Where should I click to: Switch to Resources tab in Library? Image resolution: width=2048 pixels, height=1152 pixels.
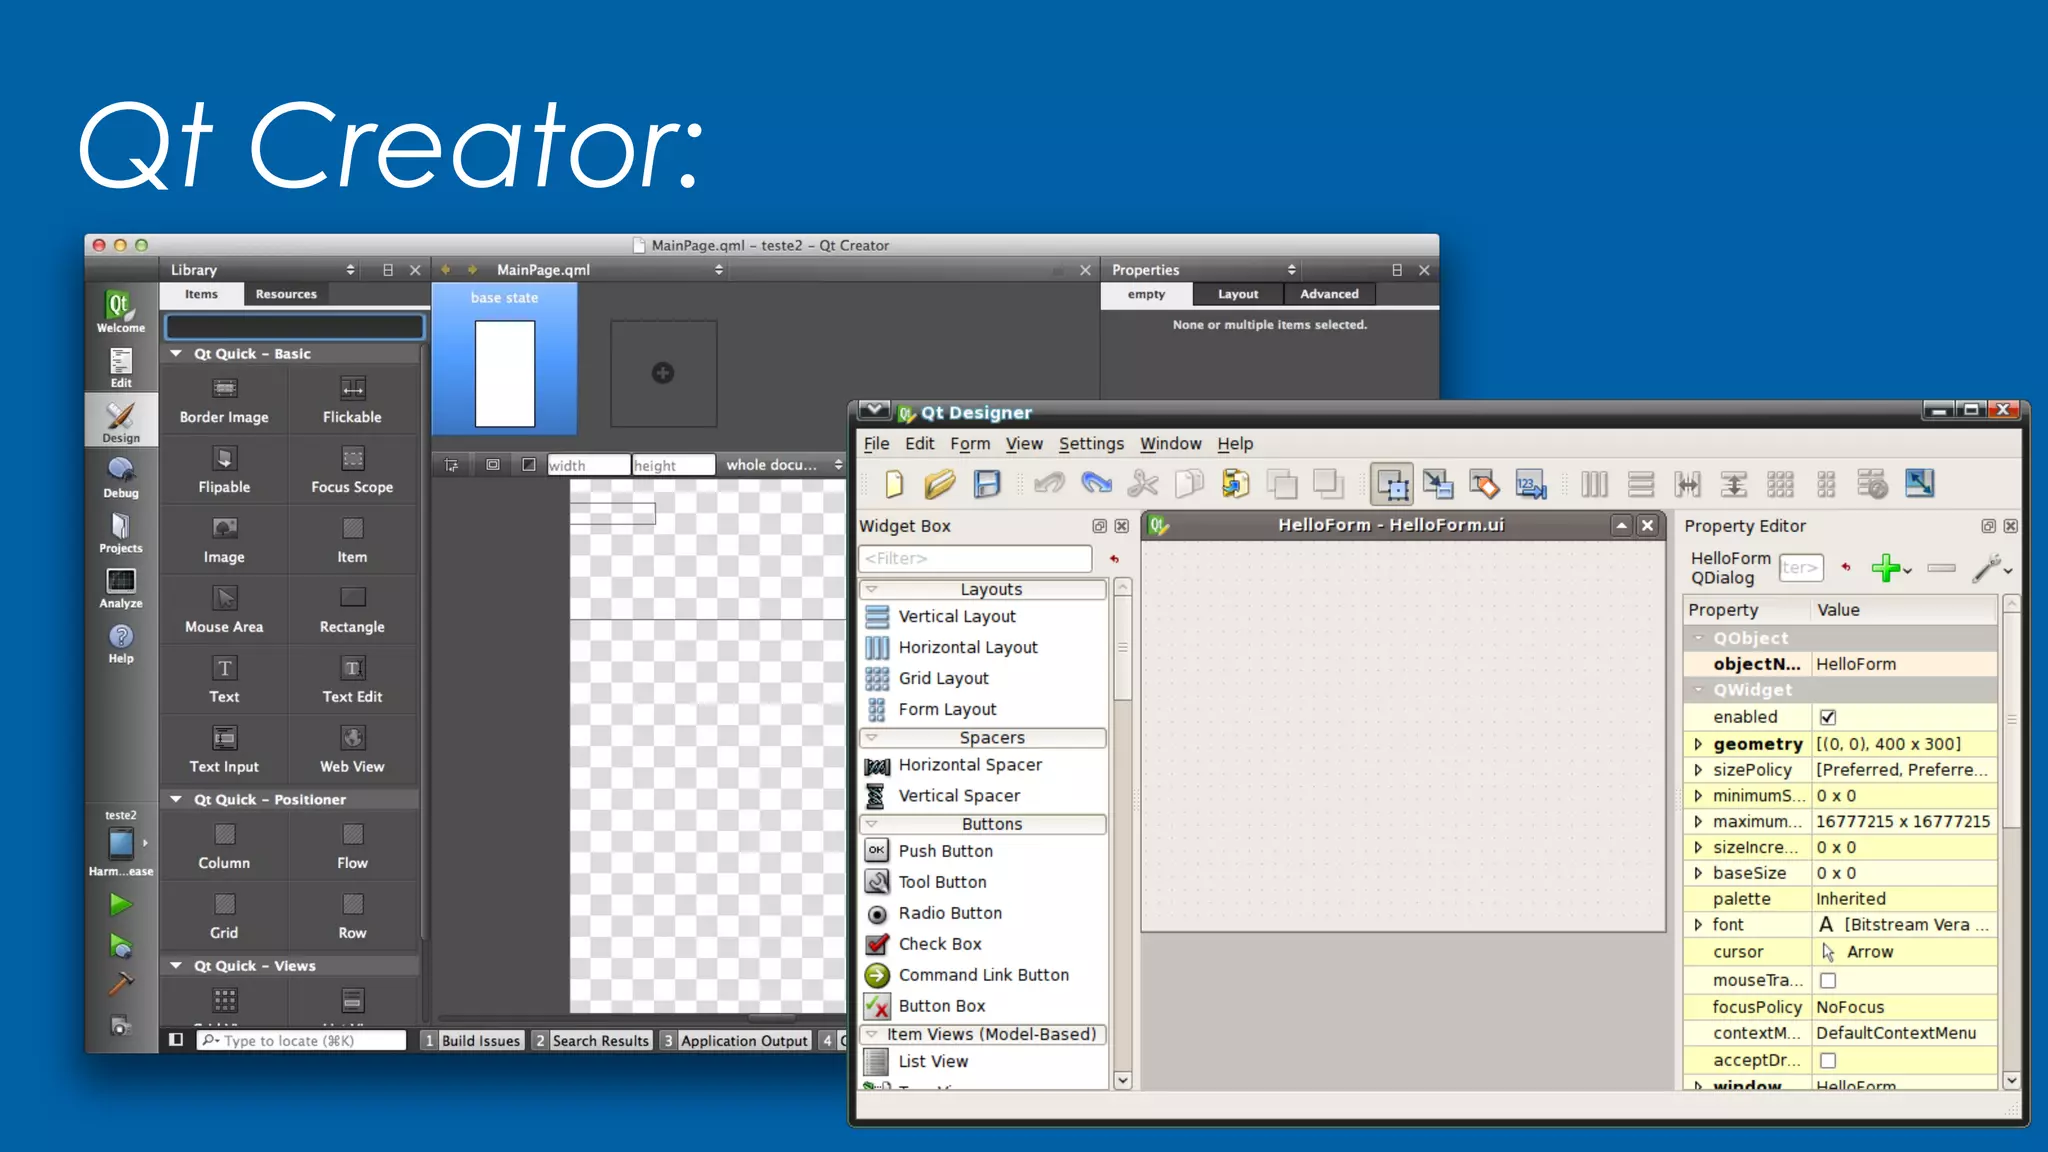[x=286, y=294]
